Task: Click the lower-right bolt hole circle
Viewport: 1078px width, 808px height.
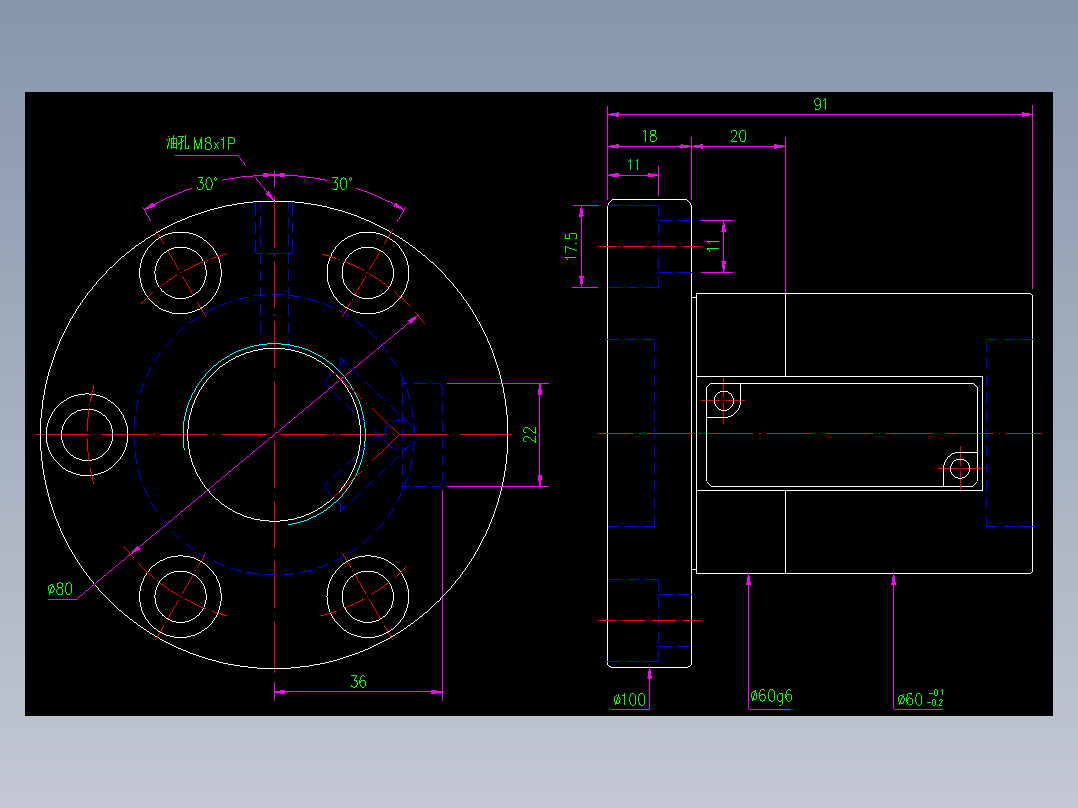Action: pyautogui.click(x=368, y=596)
